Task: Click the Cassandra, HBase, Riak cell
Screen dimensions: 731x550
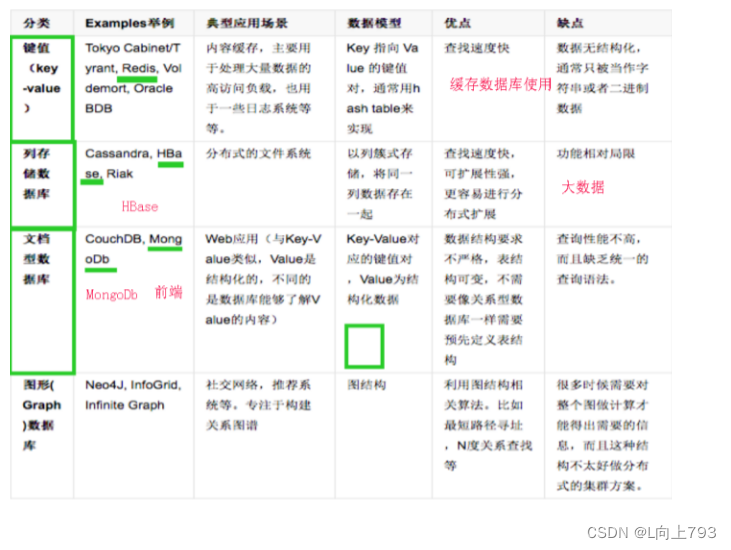Action: coord(133,184)
